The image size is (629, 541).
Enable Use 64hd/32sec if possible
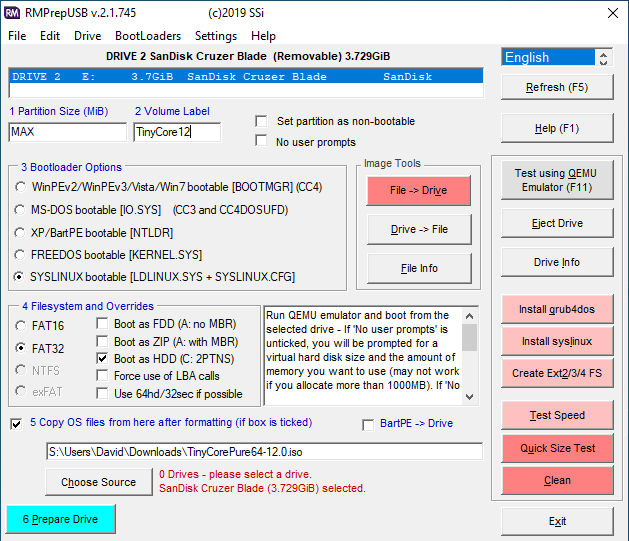tap(102, 393)
